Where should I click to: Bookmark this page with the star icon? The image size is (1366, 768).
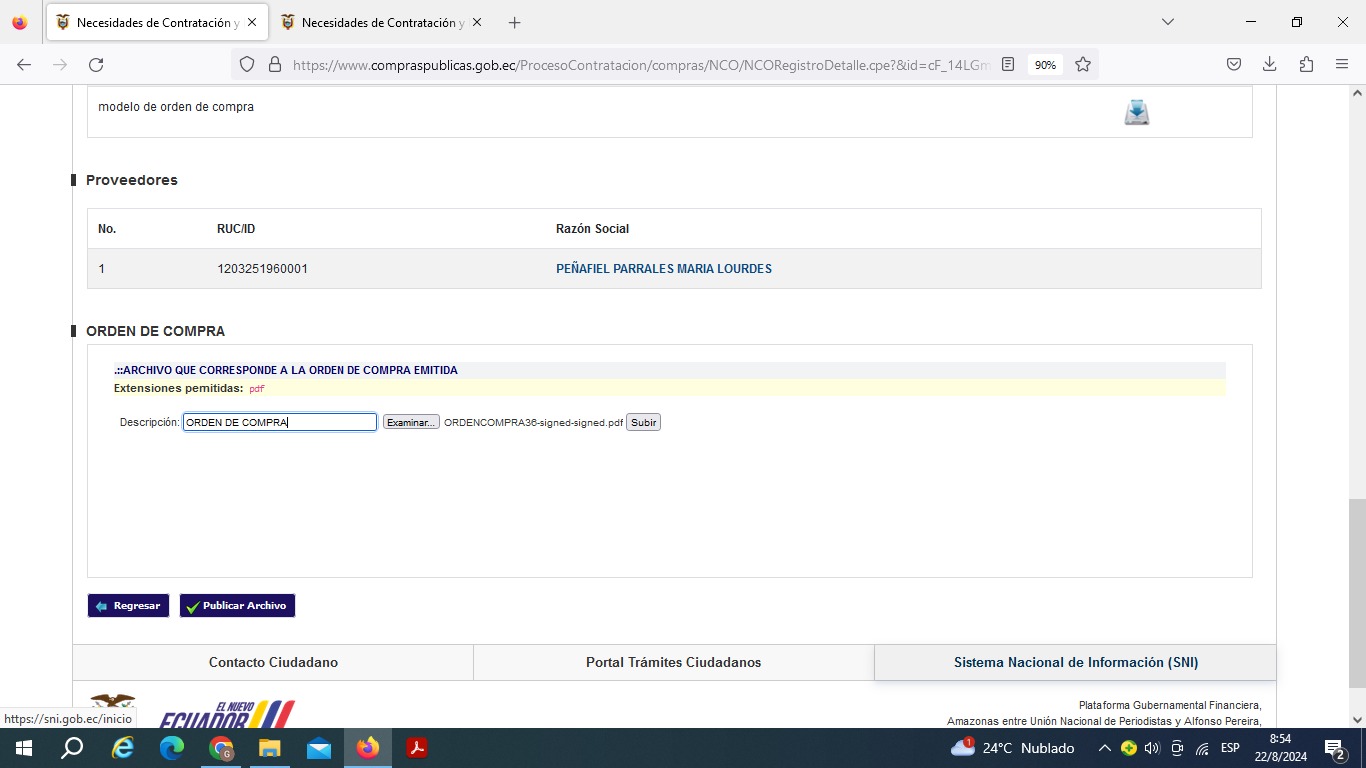1082,65
